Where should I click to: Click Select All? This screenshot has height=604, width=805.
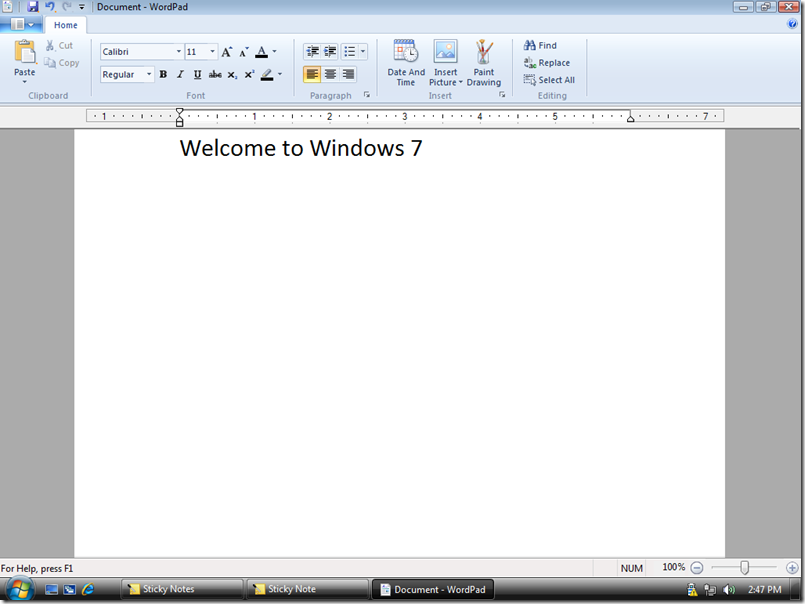[x=549, y=80]
